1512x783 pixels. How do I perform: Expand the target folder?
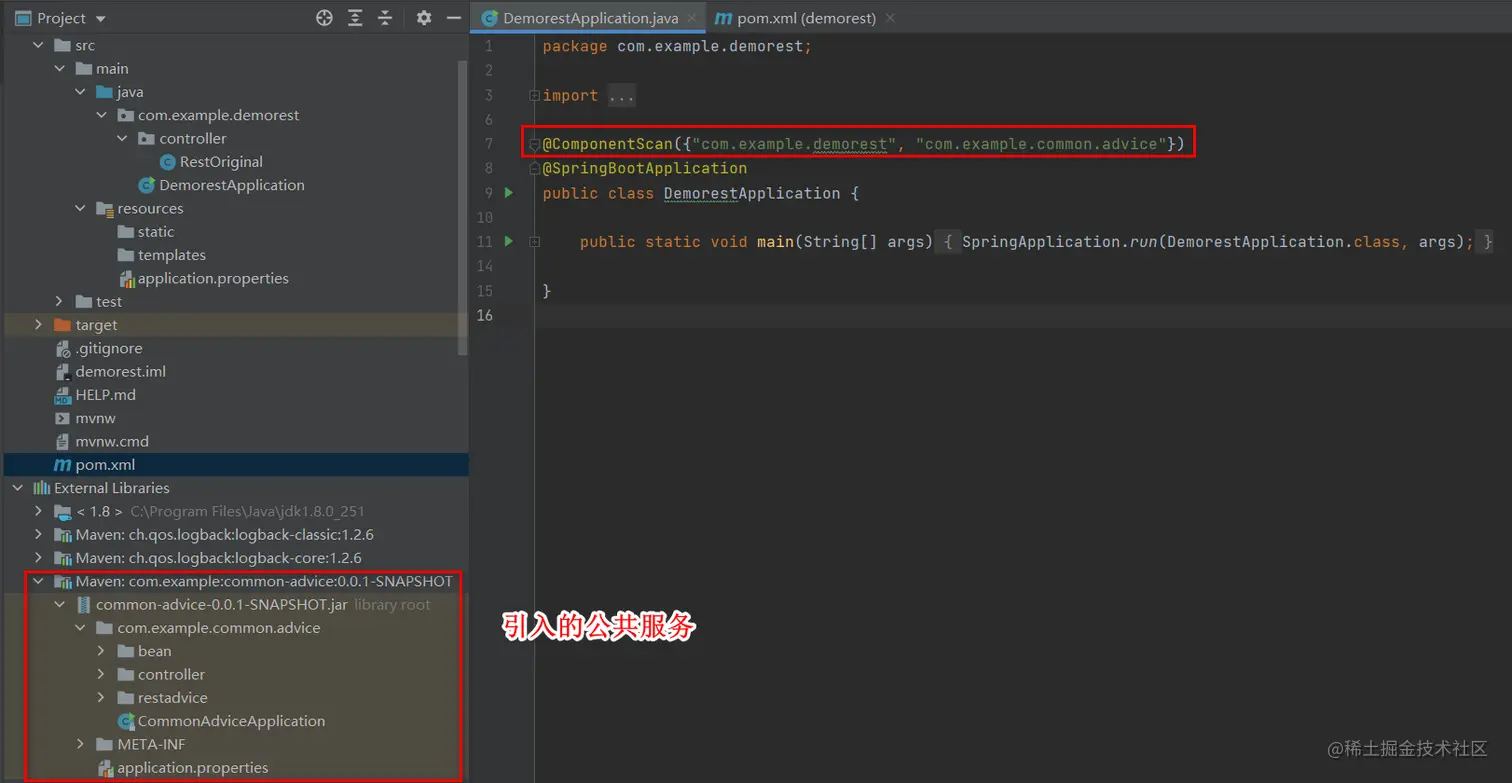pyautogui.click(x=39, y=325)
